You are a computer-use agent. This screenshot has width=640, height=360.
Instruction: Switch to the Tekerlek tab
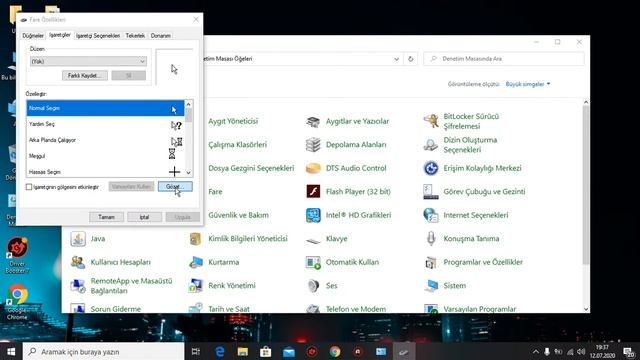[x=135, y=36]
